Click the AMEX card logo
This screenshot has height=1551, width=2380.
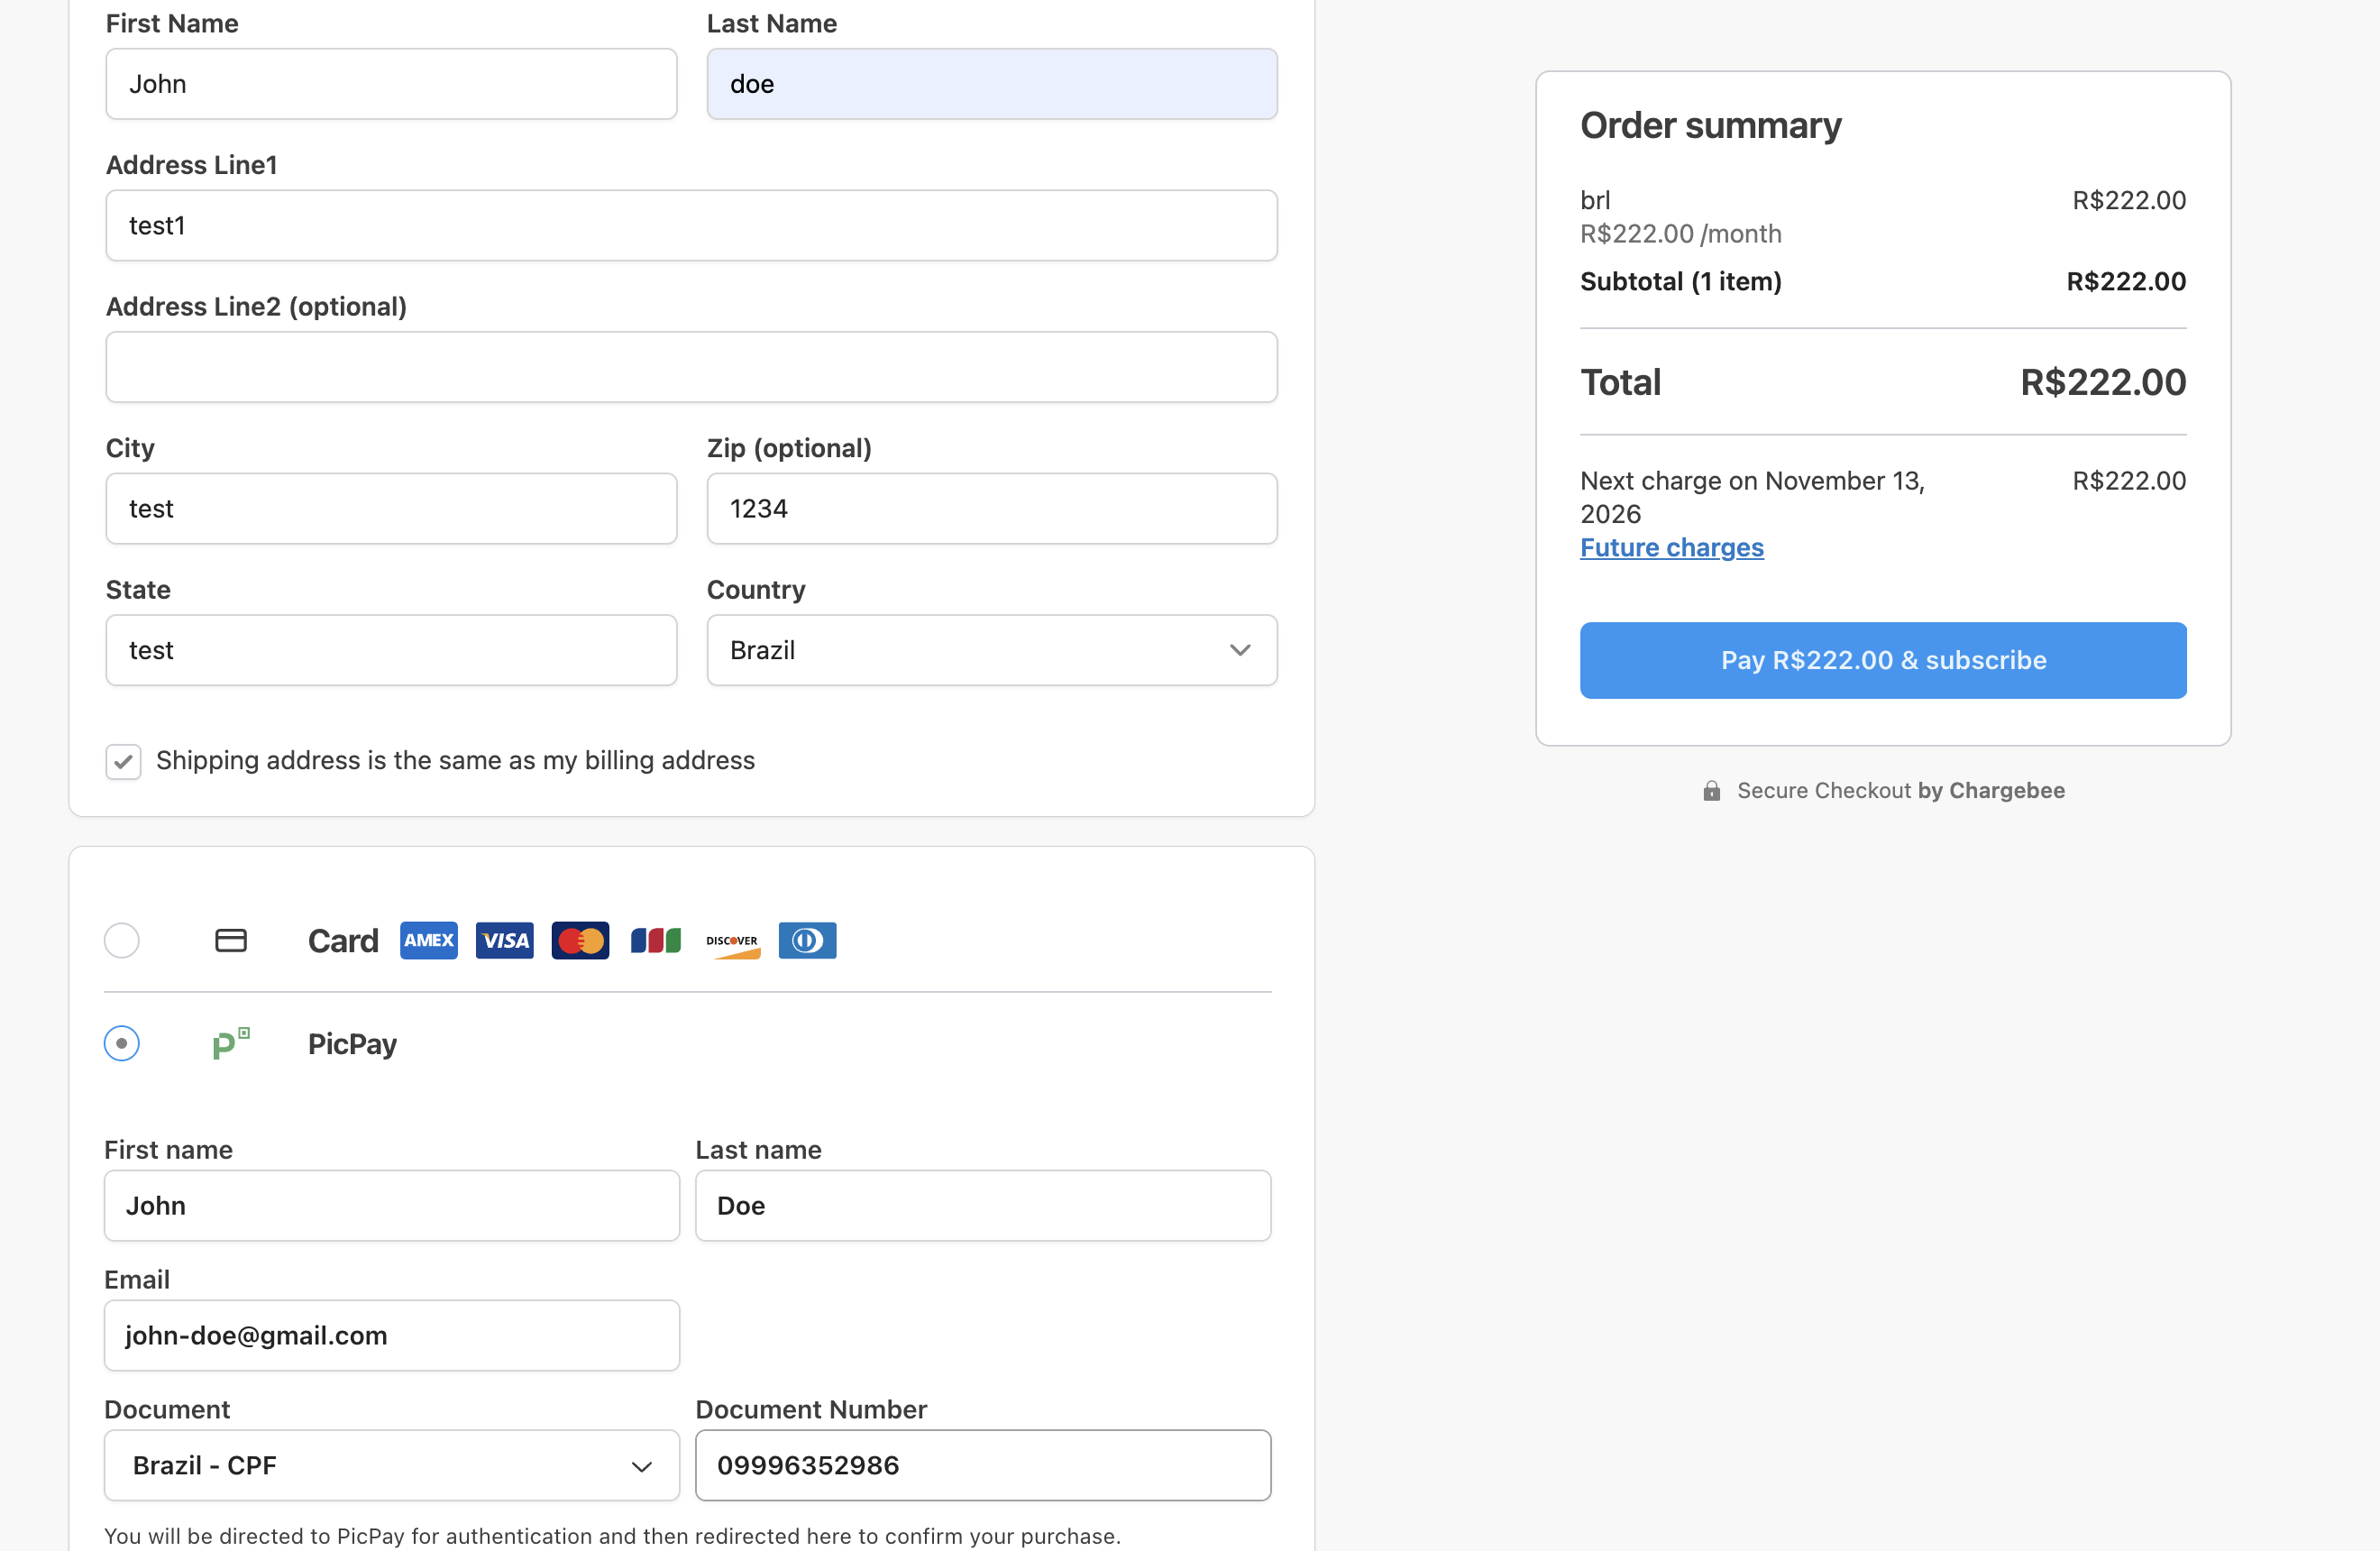429,940
